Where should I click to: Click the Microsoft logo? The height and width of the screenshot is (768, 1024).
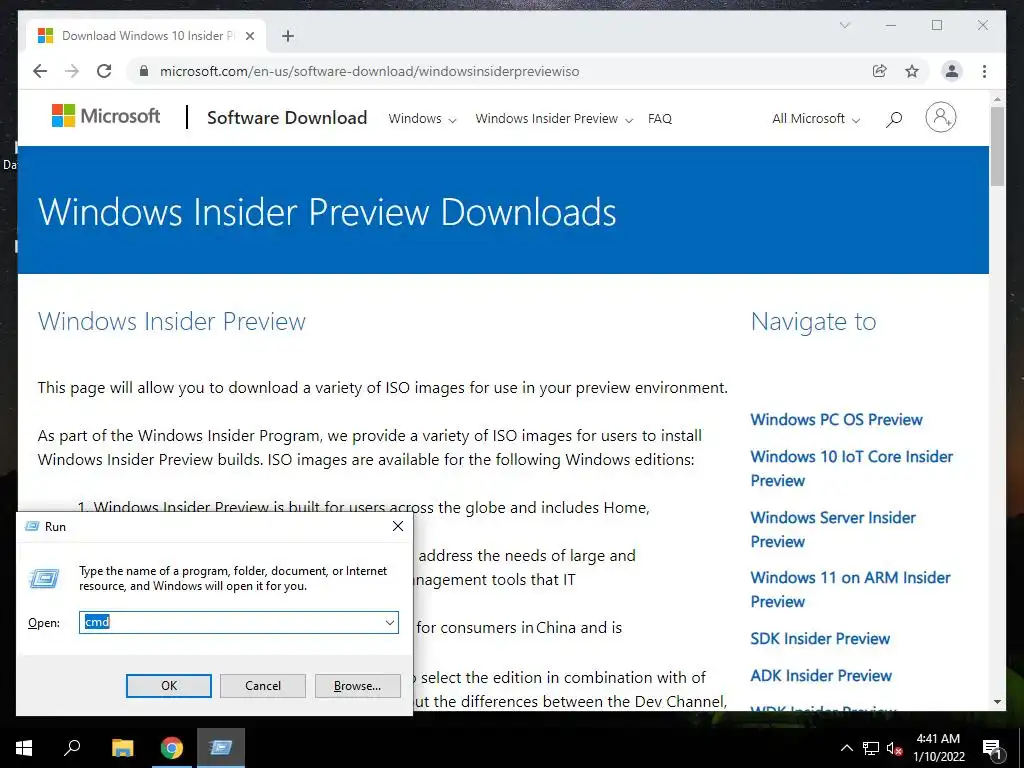106,116
